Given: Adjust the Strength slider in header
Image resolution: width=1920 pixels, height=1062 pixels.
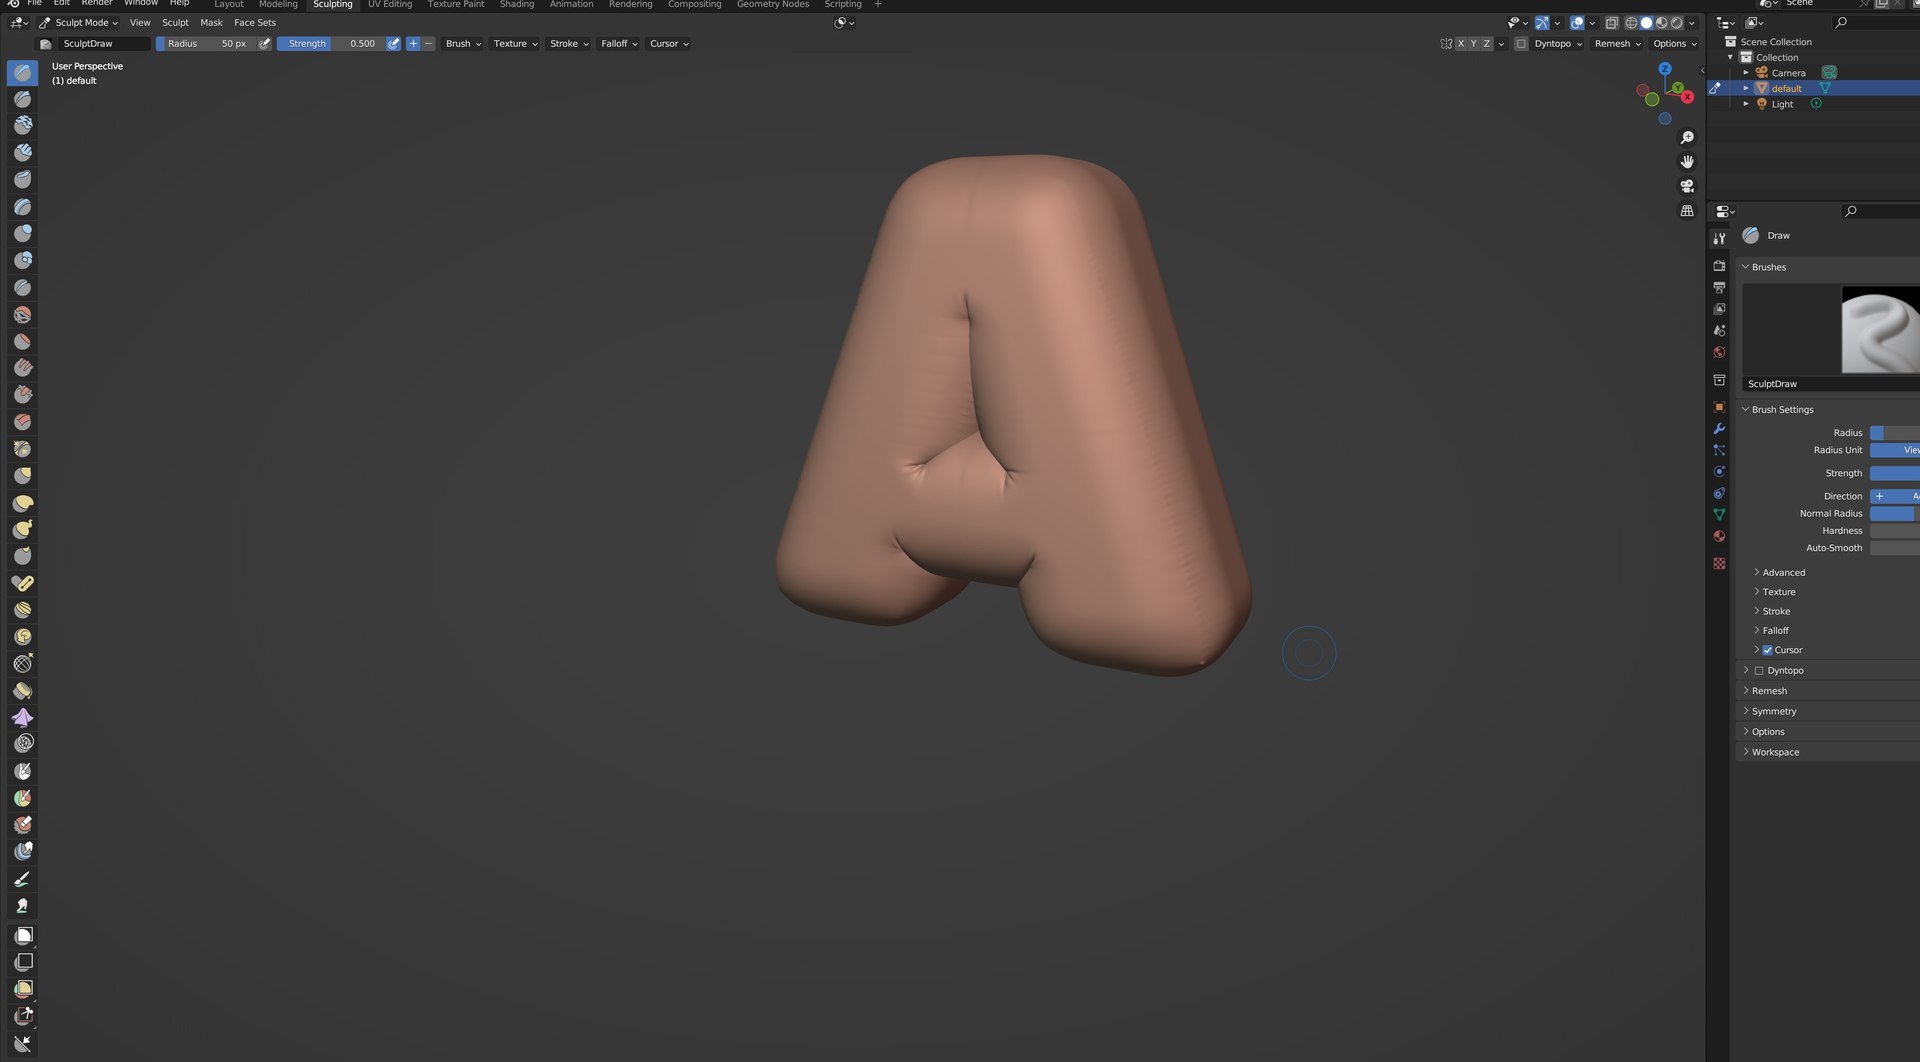Looking at the screenshot, I should click(x=331, y=44).
